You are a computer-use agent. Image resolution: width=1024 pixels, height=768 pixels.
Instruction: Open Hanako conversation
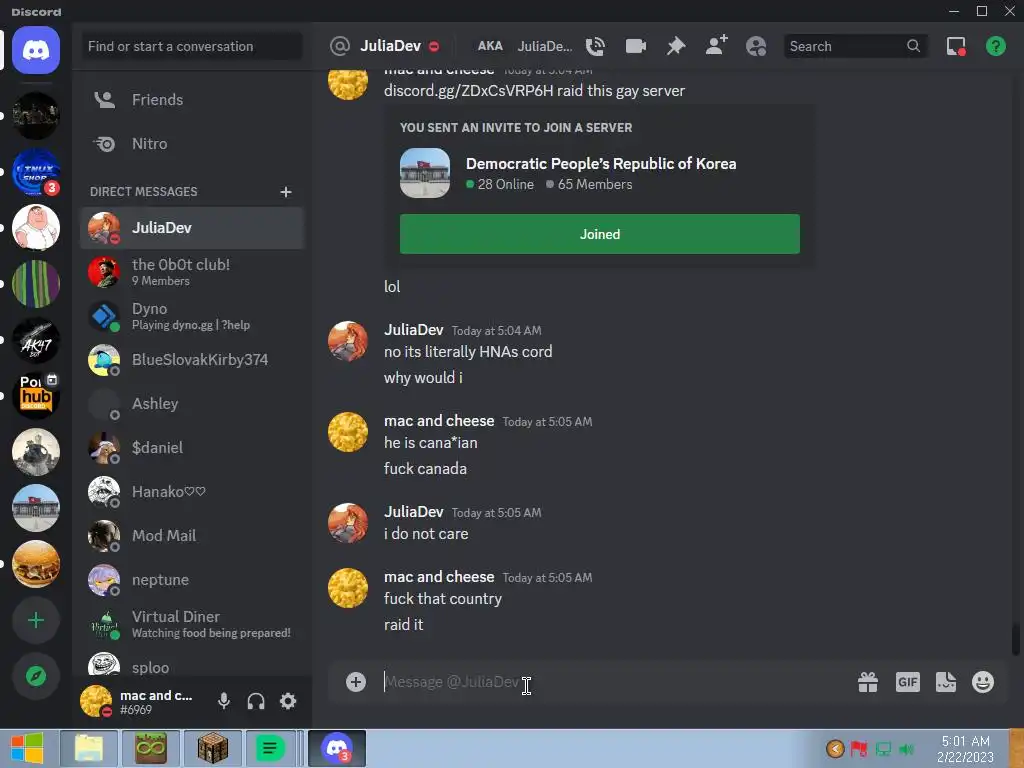(x=192, y=492)
